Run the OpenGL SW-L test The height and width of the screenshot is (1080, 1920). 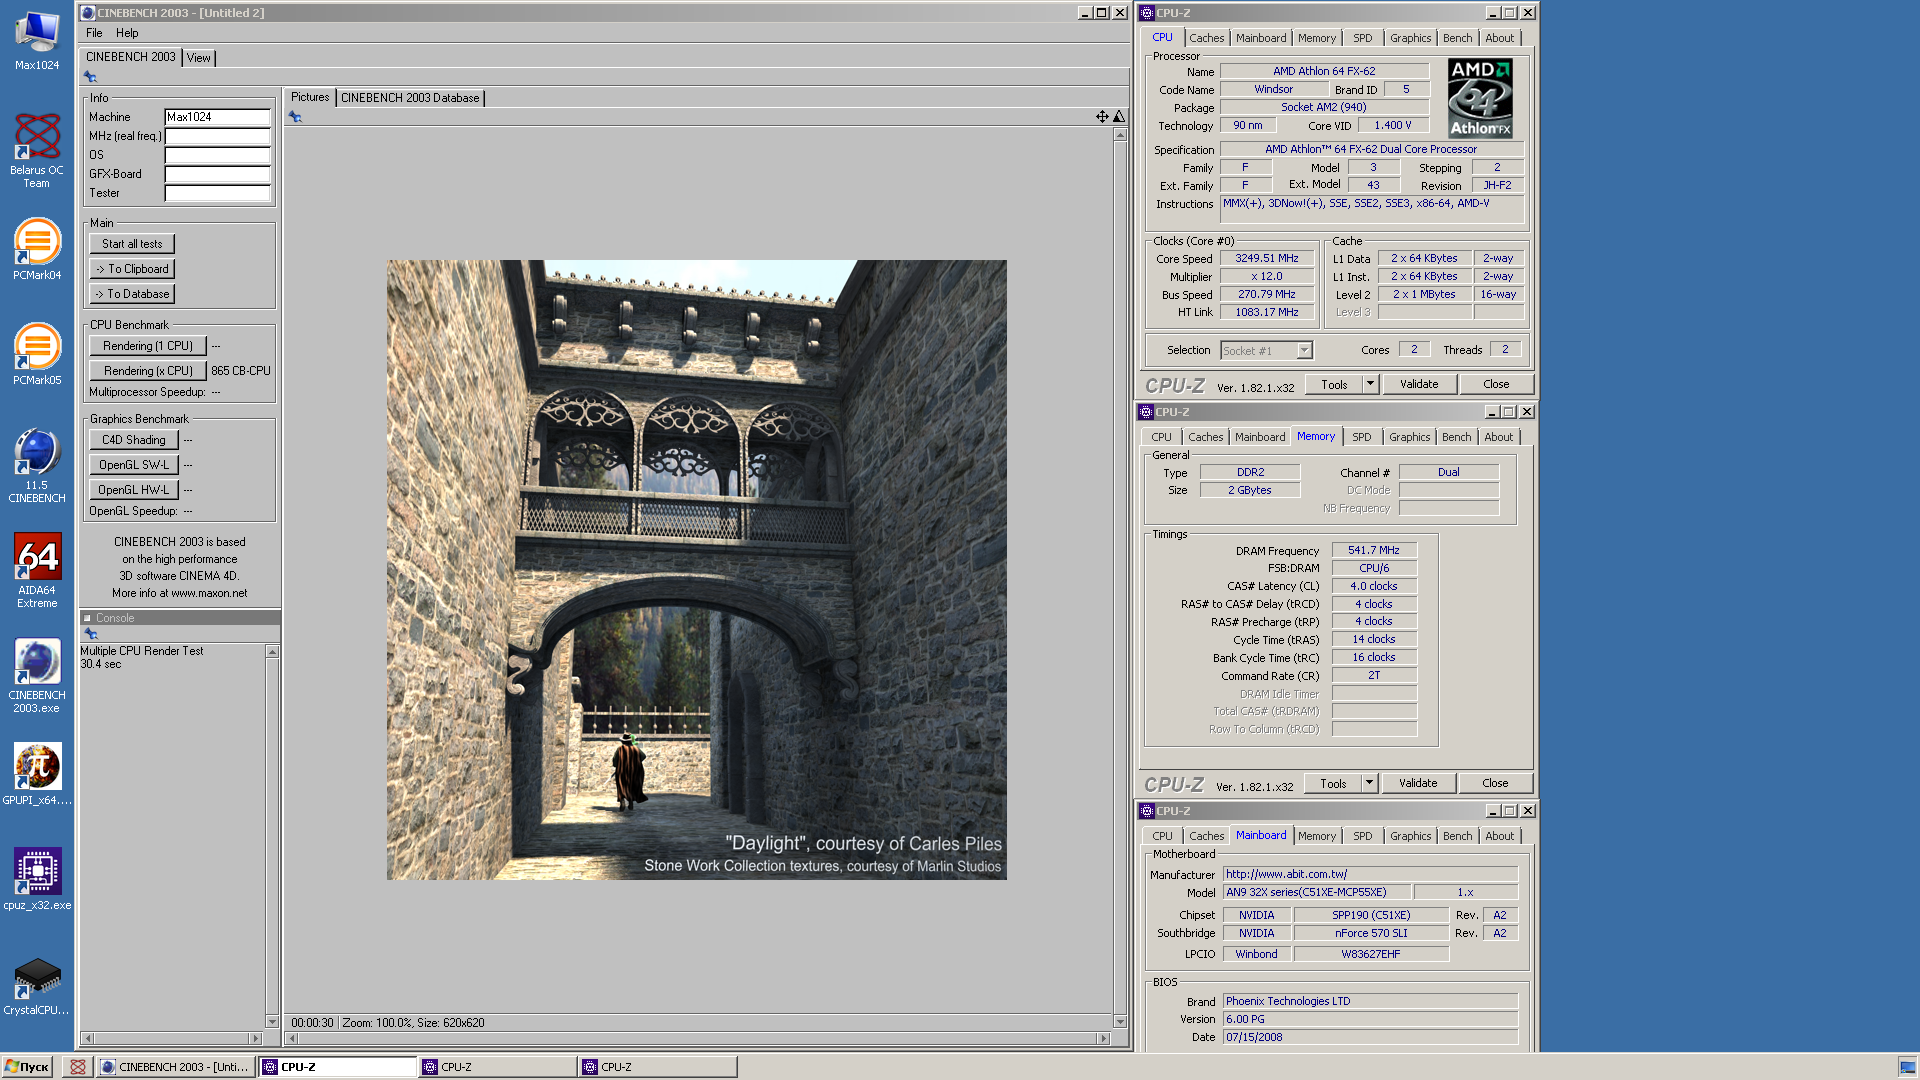point(134,465)
